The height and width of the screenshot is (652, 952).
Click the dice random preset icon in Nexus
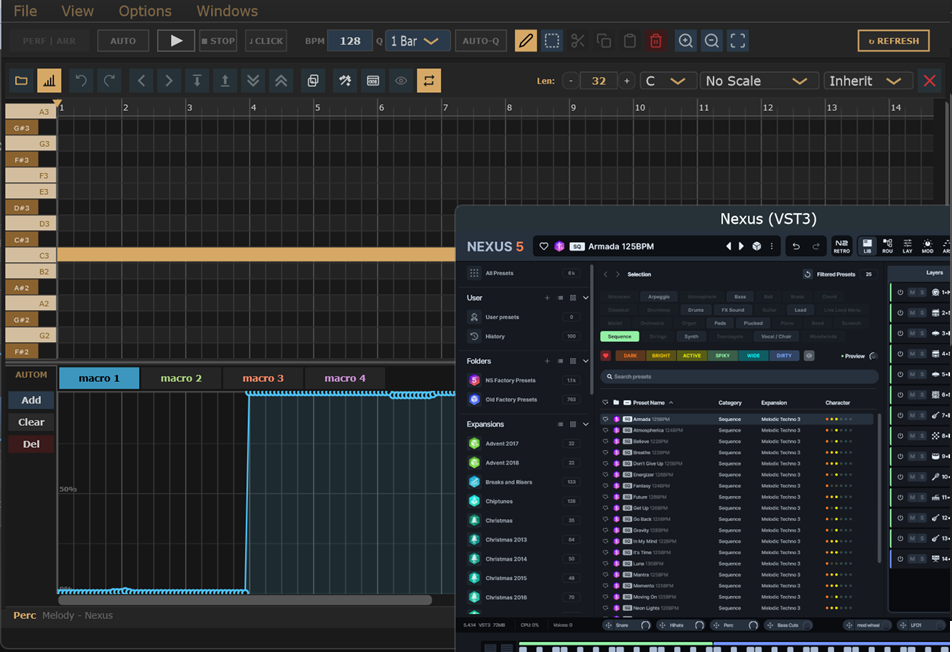(756, 246)
